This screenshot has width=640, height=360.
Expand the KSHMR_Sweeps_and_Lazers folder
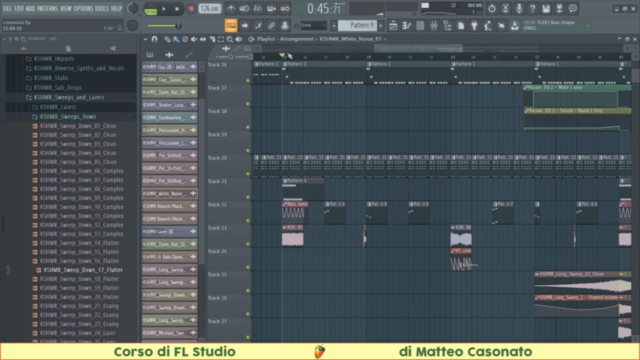point(69,97)
